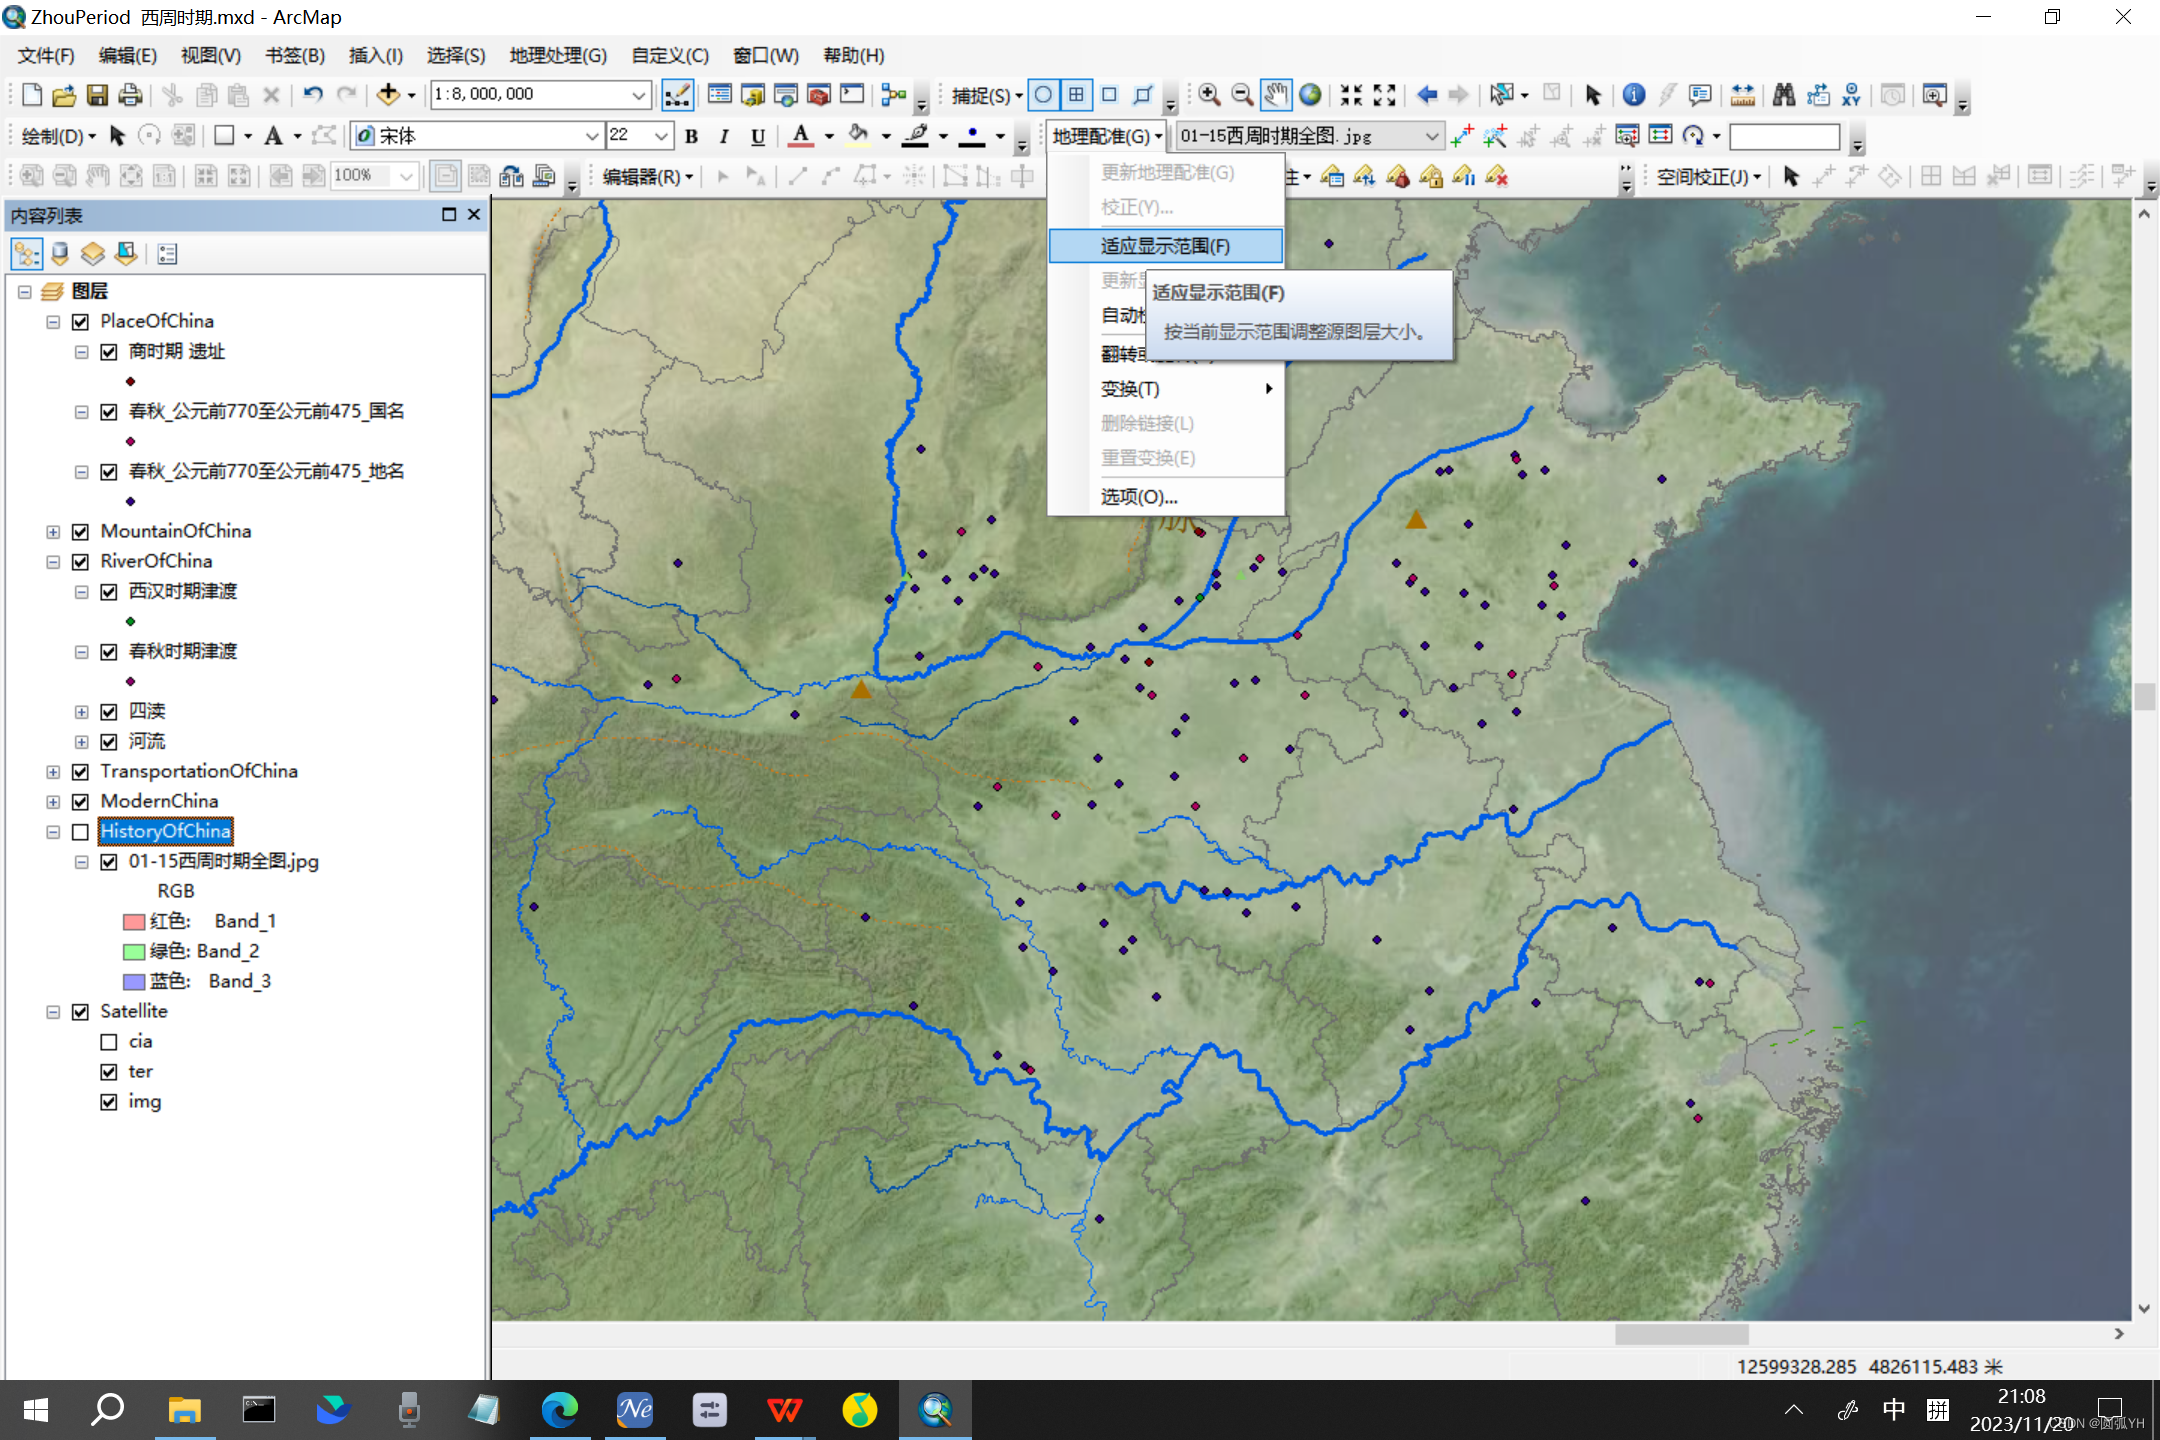Expand the TransportationOfChina group layer
Screen dimensions: 2160x1440
click(53, 772)
